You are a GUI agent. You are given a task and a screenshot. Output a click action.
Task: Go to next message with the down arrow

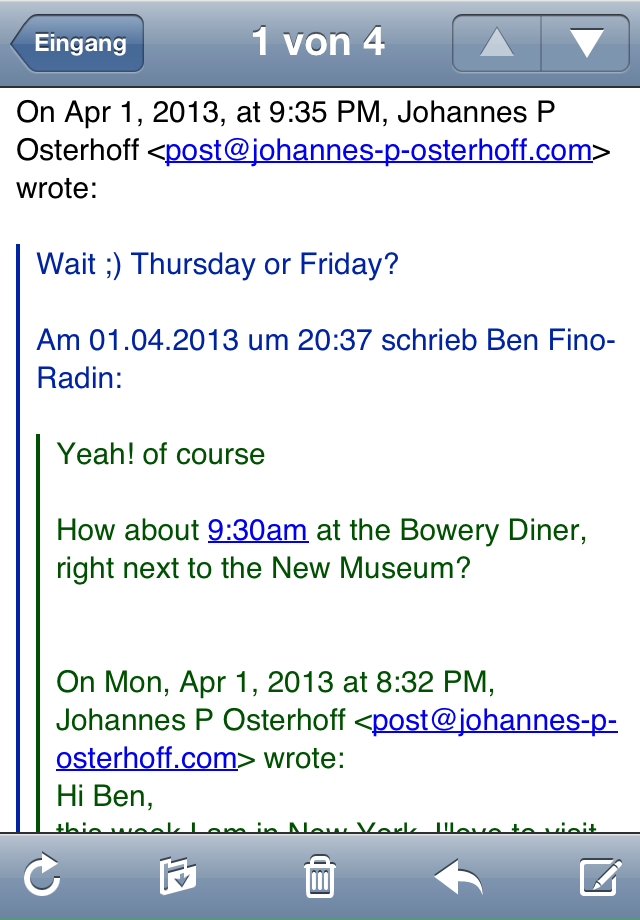pyautogui.click(x=585, y=43)
